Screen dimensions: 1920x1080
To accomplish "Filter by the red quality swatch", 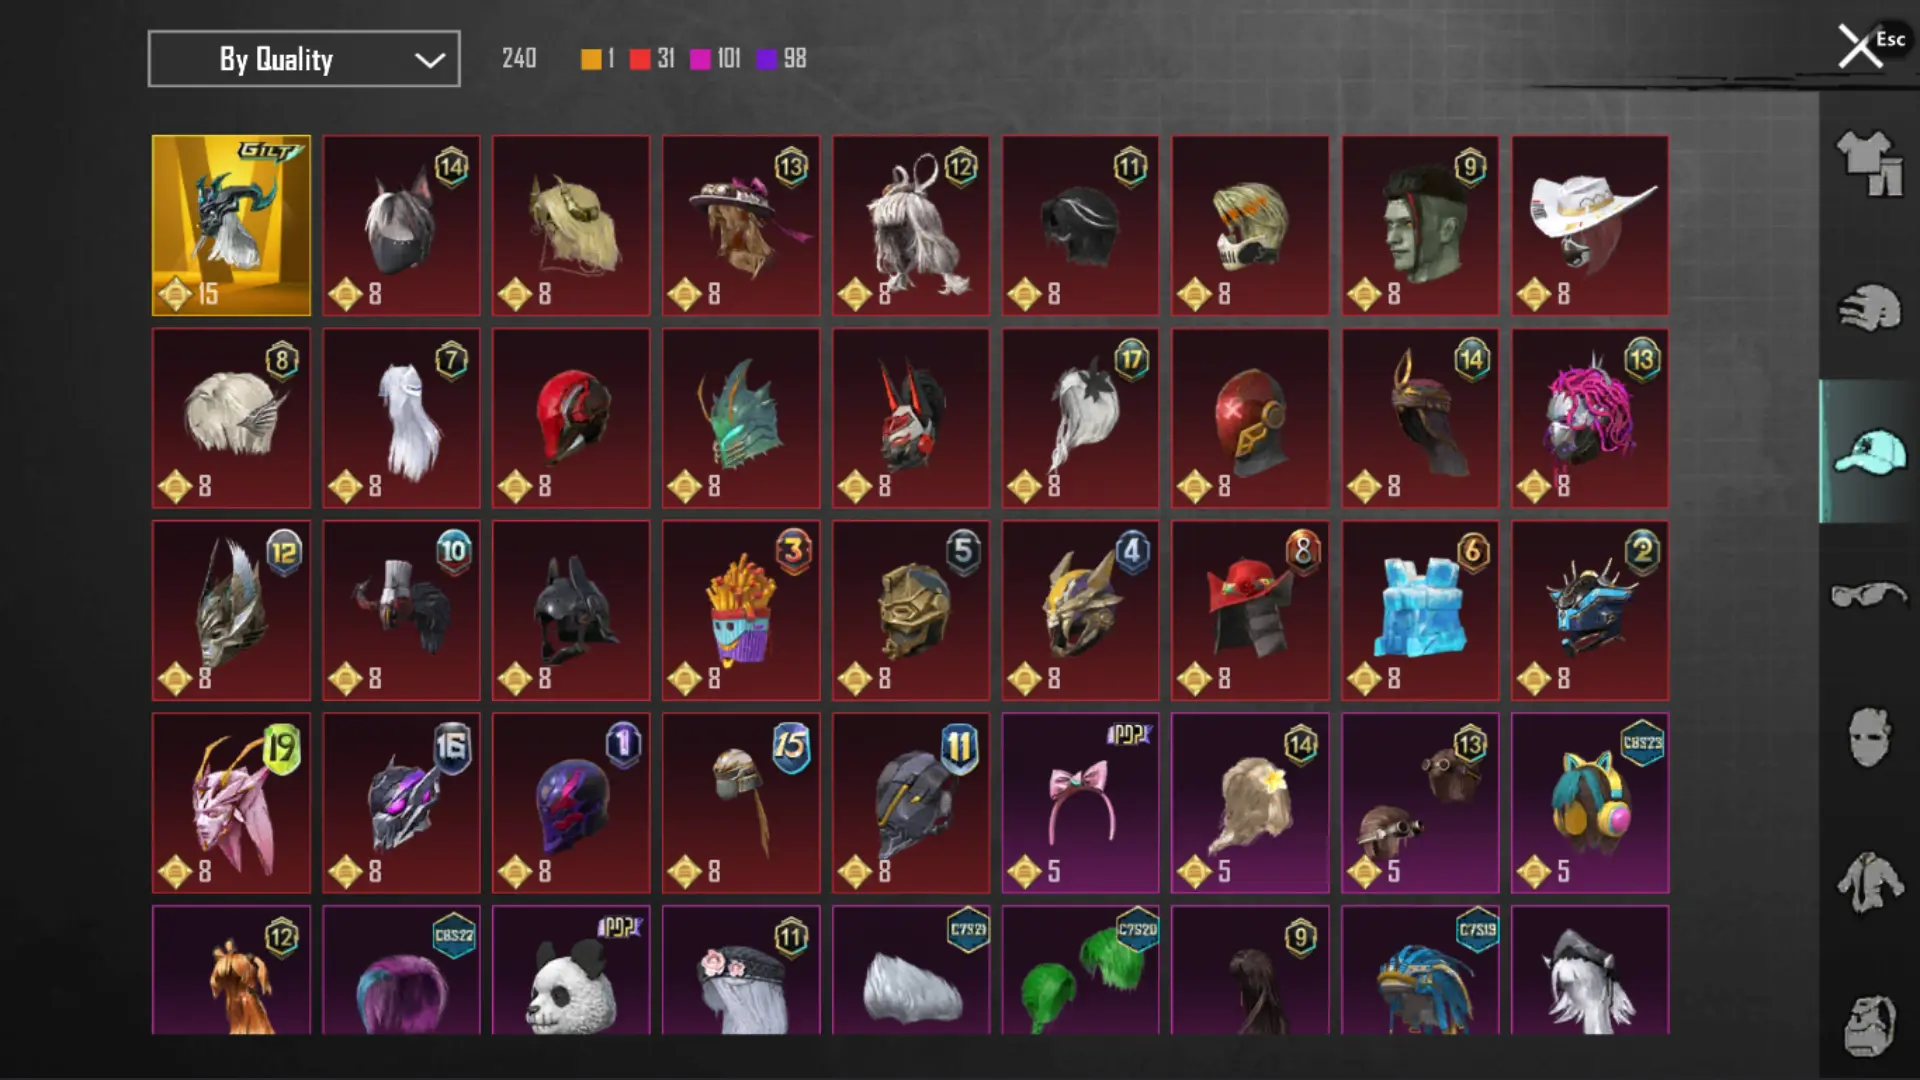I will [640, 59].
